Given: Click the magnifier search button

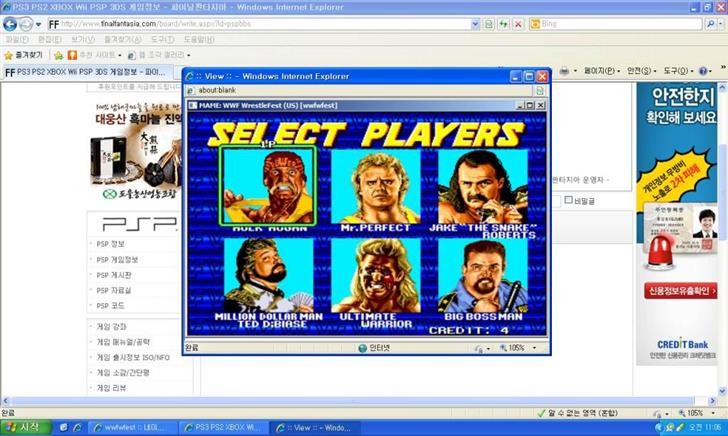Looking at the screenshot, I should (x=710, y=24).
